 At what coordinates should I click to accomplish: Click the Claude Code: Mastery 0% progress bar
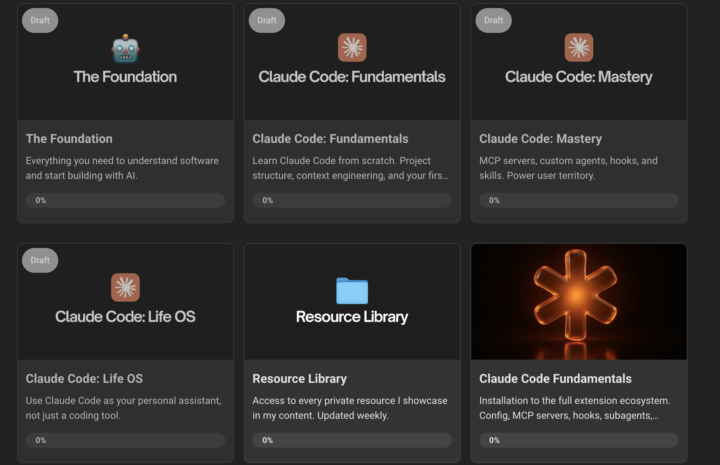pyautogui.click(x=579, y=200)
